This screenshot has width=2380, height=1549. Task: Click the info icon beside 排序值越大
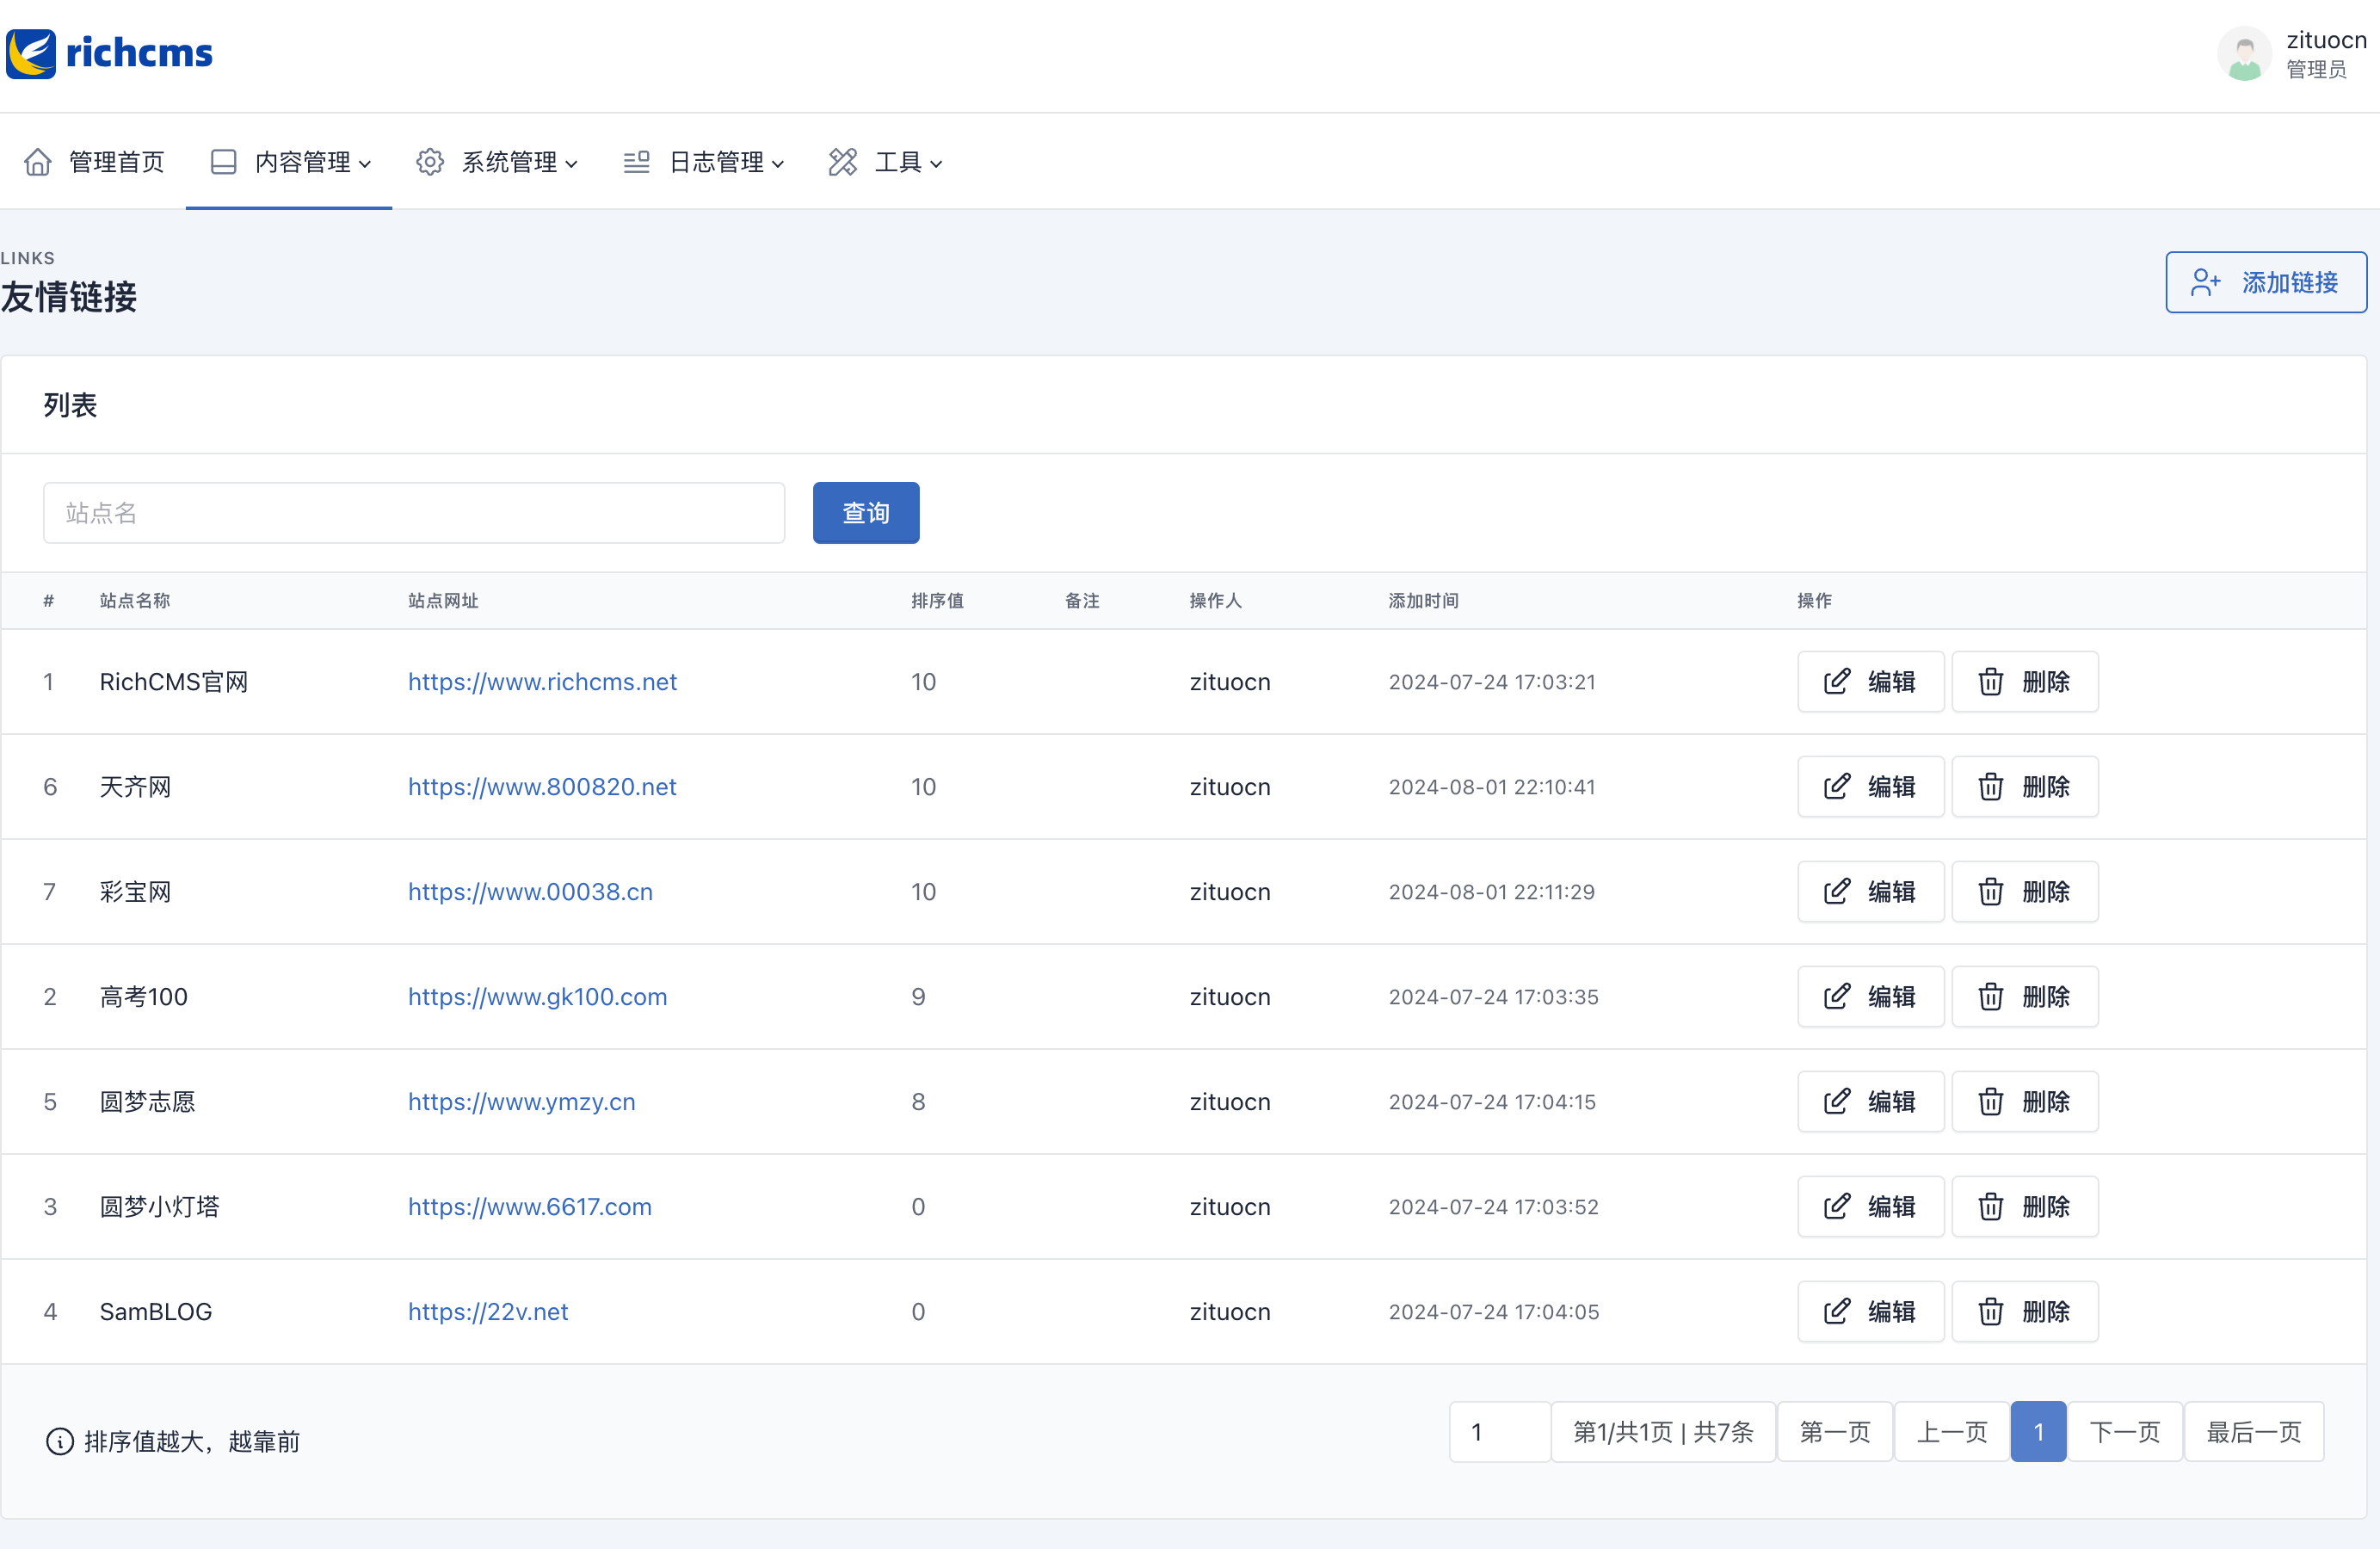point(60,1442)
